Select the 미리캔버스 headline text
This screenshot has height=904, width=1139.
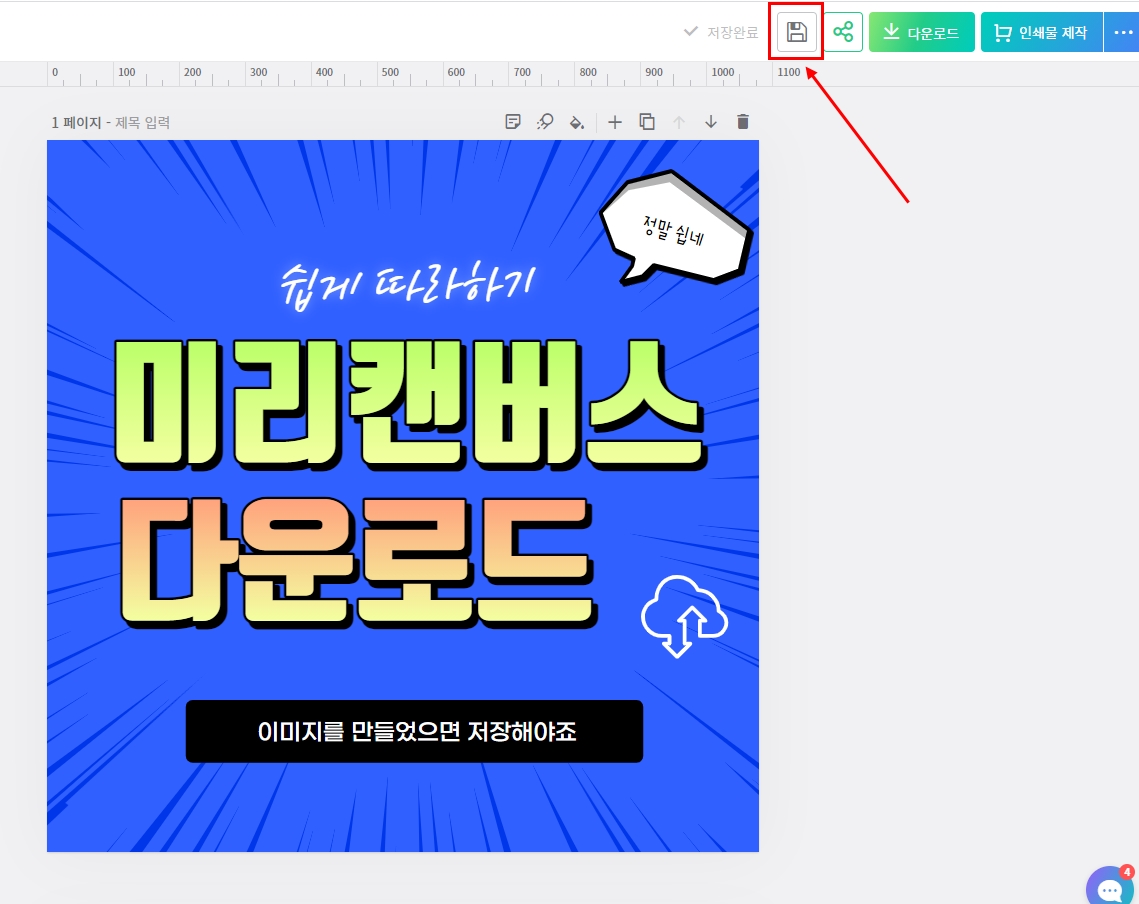point(409,404)
